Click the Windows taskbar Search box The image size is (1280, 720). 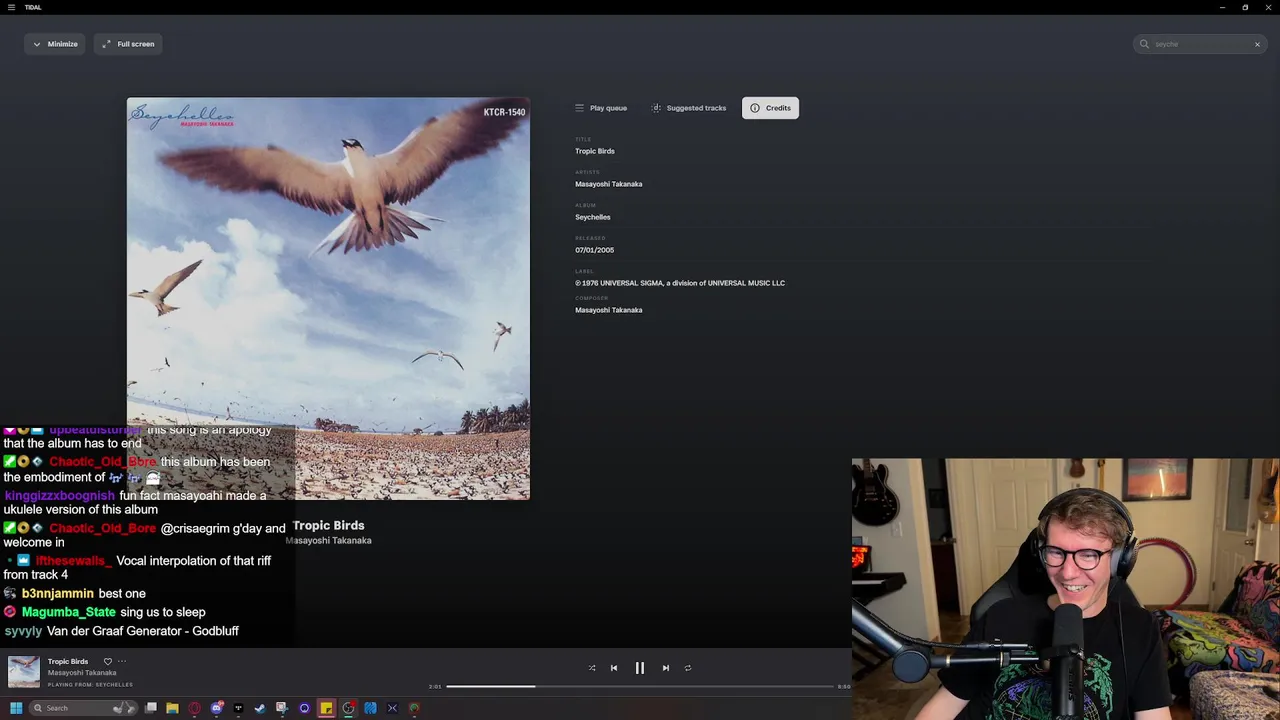tap(84, 708)
